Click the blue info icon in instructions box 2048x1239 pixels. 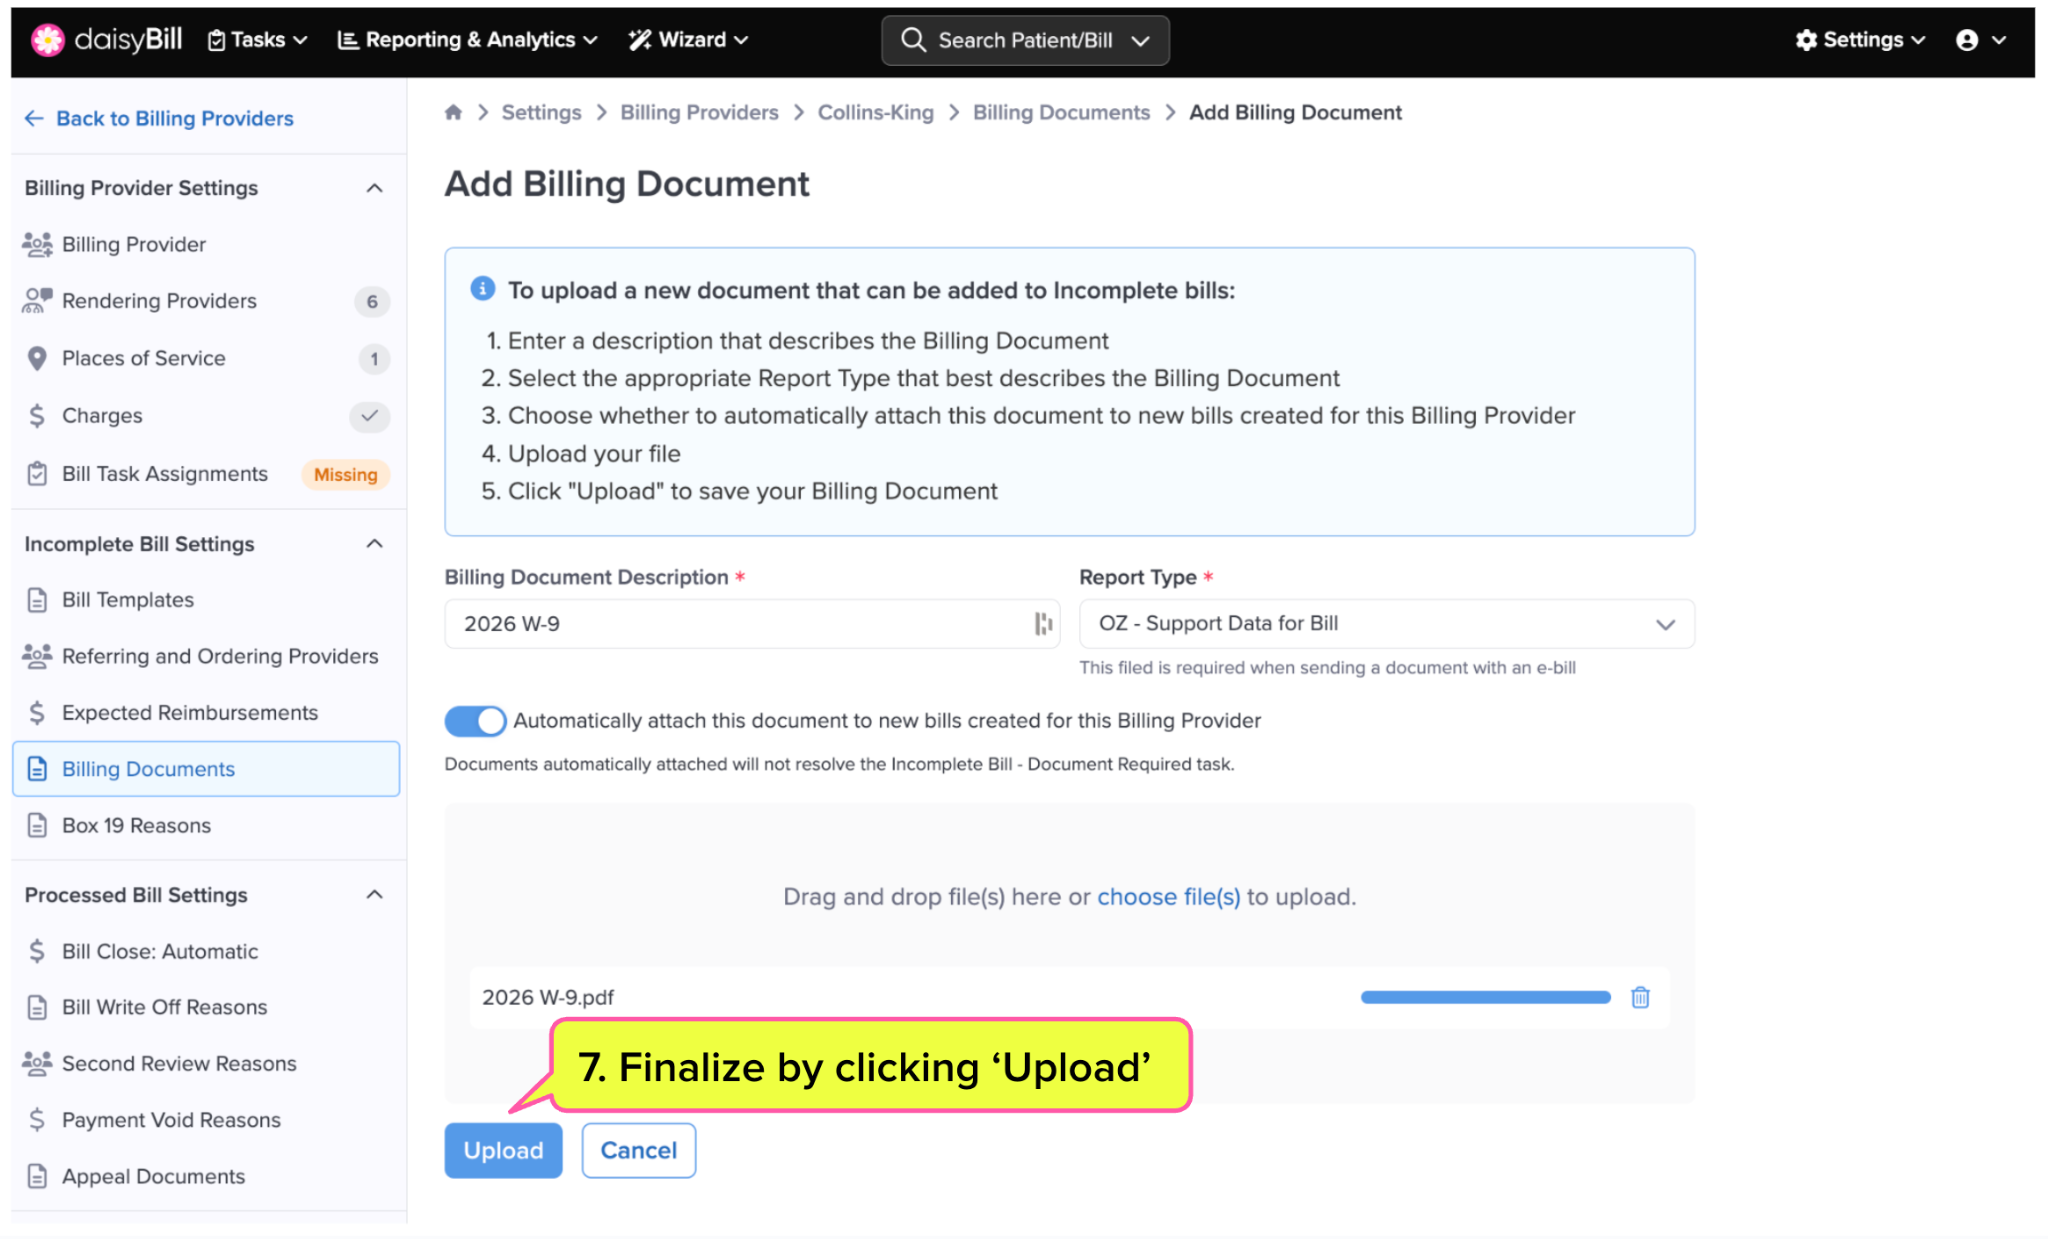pyautogui.click(x=482, y=289)
